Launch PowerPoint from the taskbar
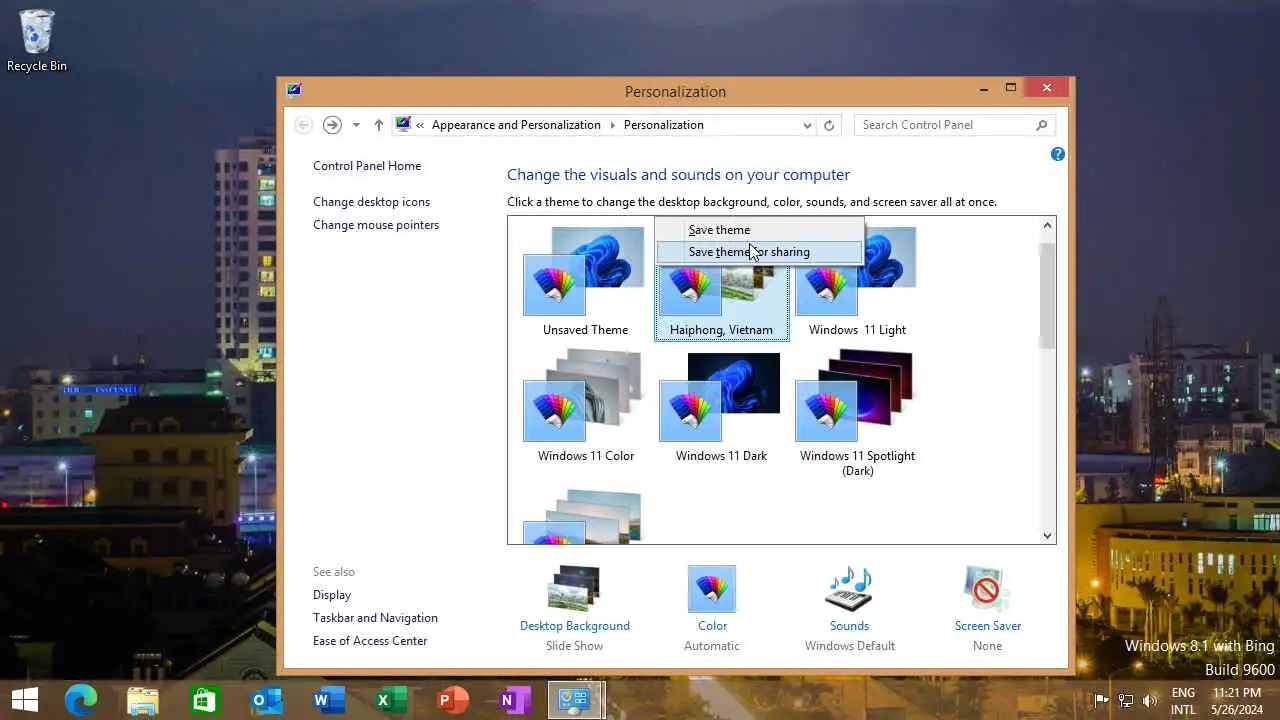Image resolution: width=1280 pixels, height=720 pixels. [452, 700]
